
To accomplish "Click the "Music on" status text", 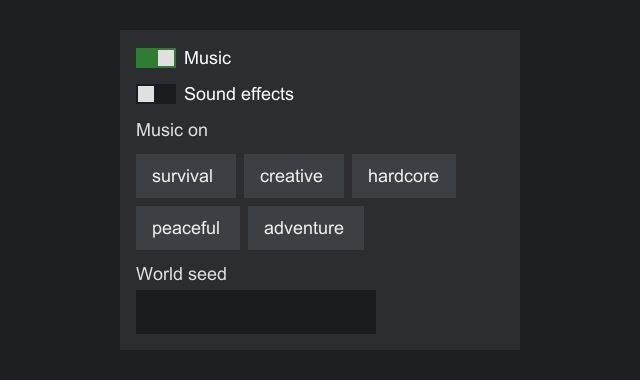I will (172, 130).
